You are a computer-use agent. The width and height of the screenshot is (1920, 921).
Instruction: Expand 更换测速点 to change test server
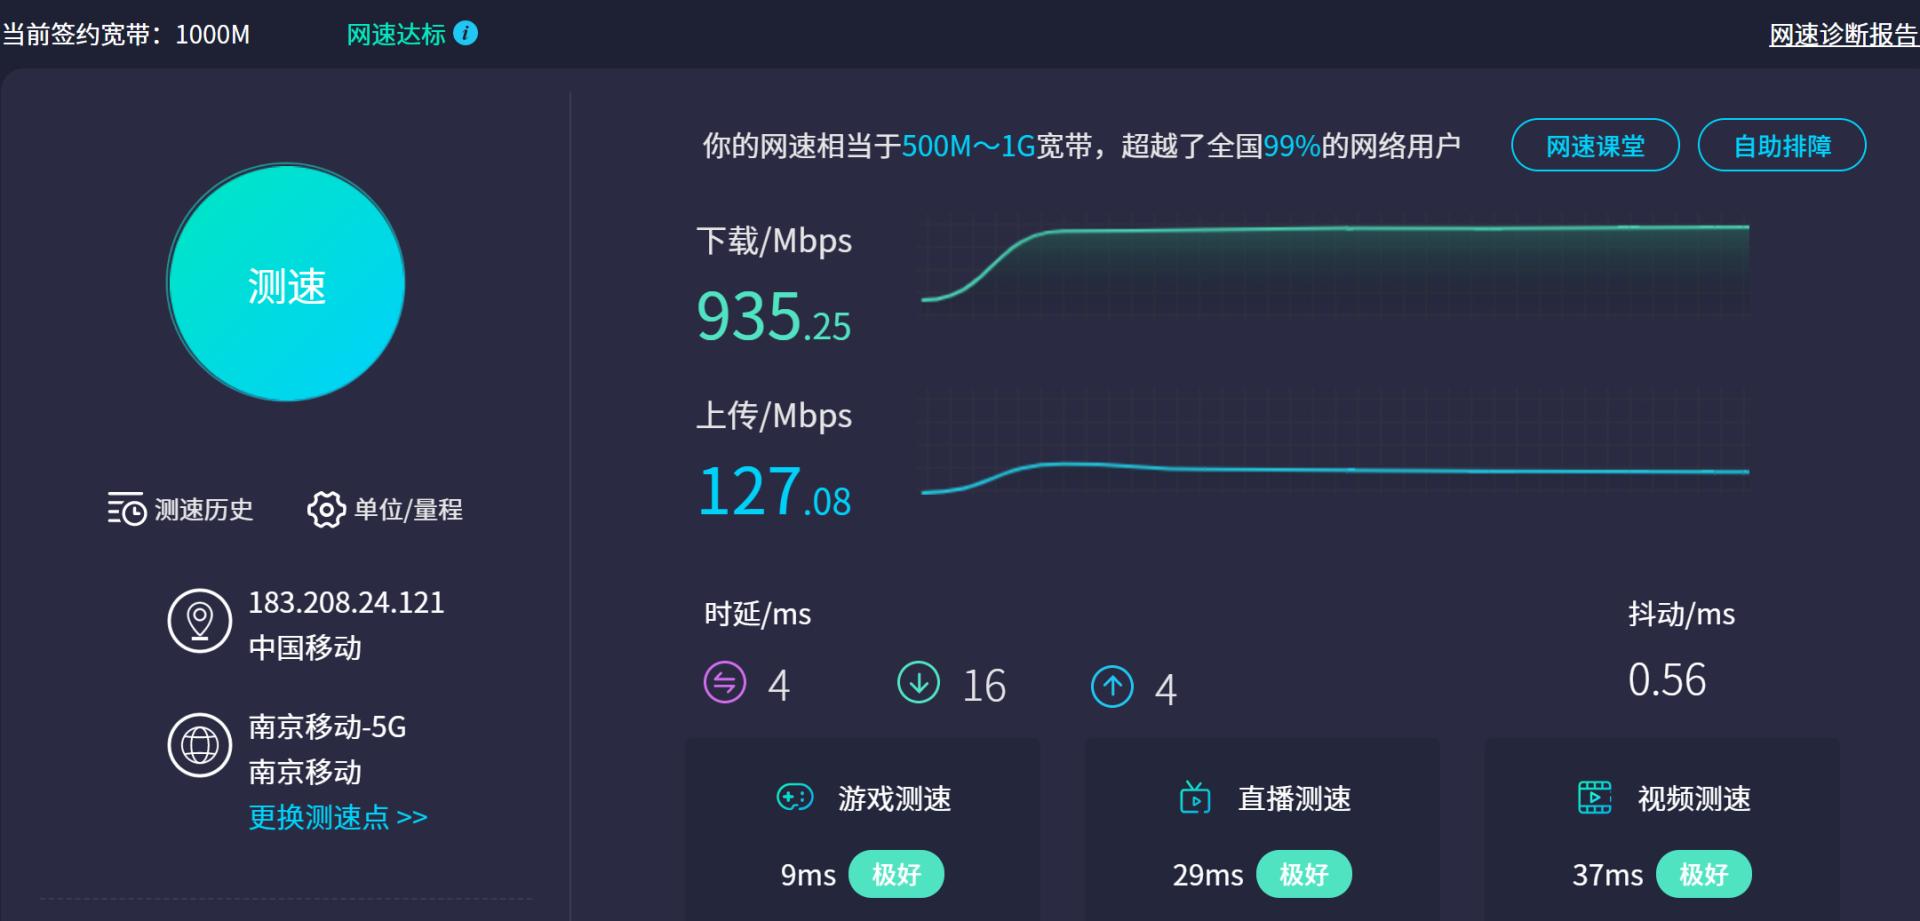pos(336,817)
